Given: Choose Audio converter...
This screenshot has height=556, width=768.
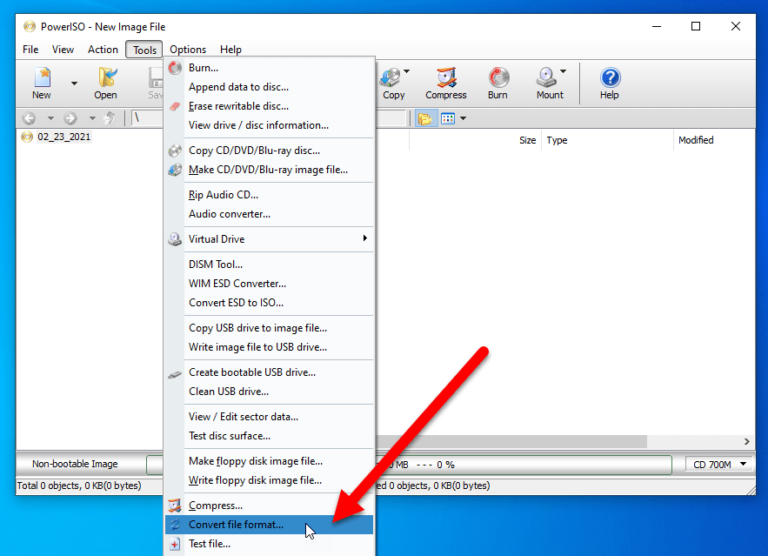Looking at the screenshot, I should click(269, 214).
